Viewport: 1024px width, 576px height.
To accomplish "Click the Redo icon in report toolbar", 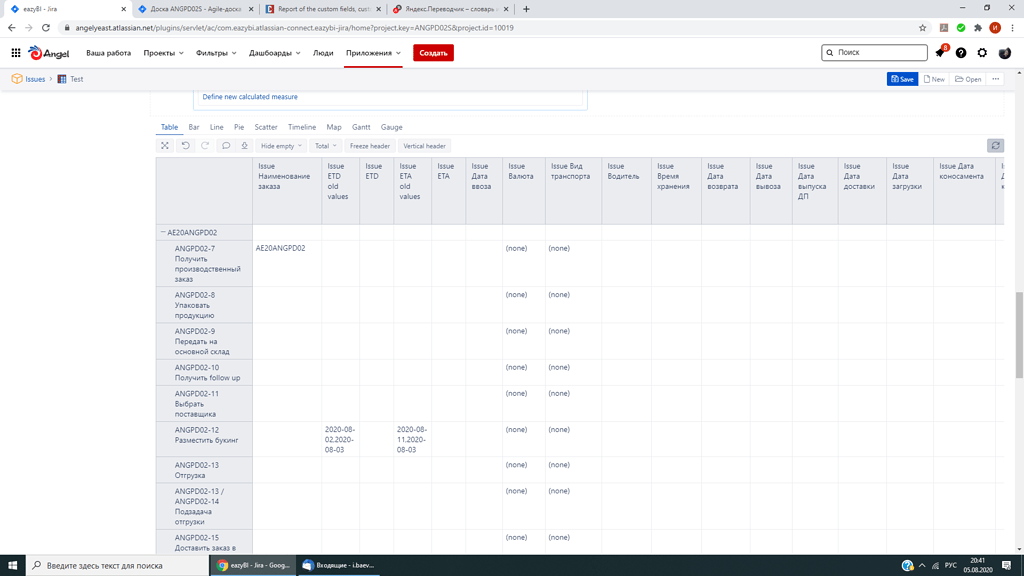I will 204,145.
